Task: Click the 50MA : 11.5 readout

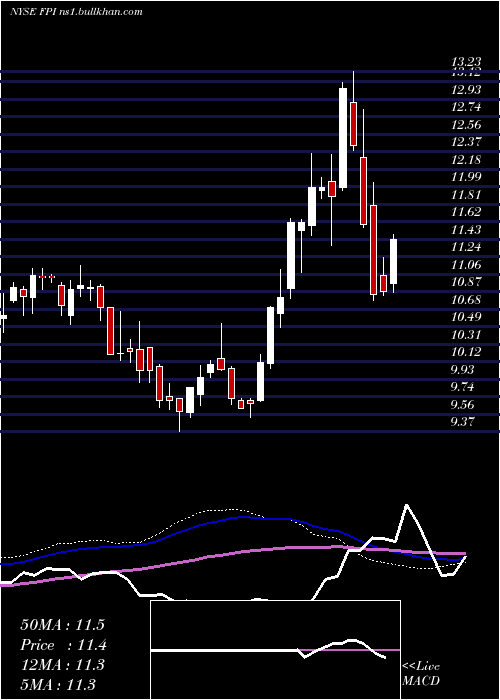Action: coord(62,625)
